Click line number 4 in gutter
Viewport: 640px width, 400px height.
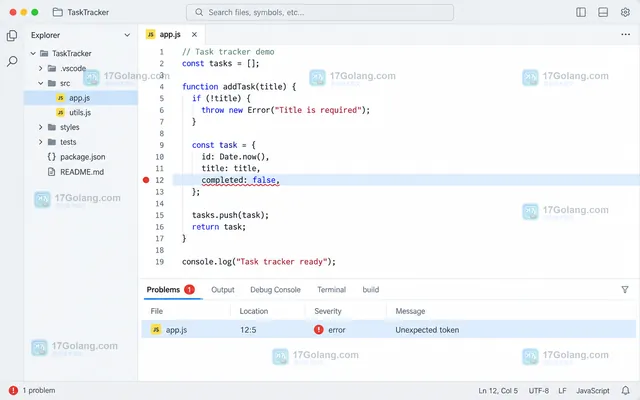tap(162, 87)
